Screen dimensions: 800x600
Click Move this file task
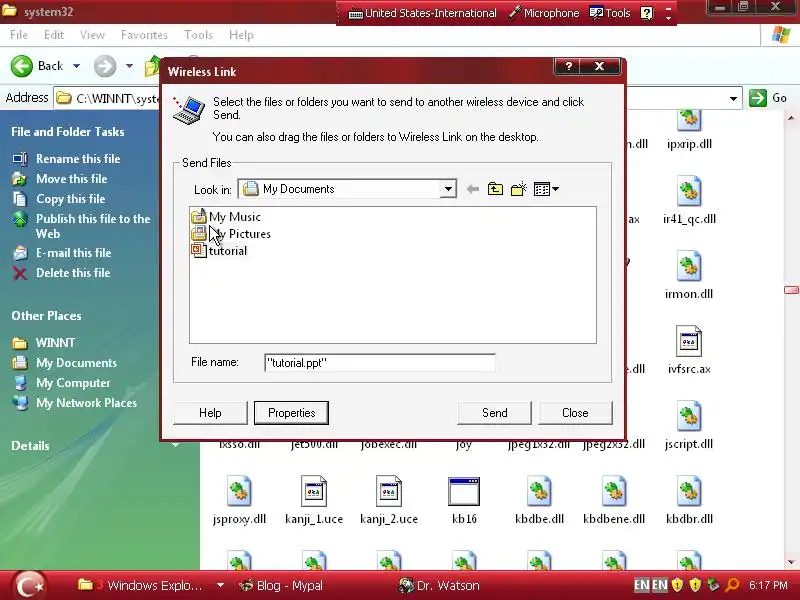71,179
